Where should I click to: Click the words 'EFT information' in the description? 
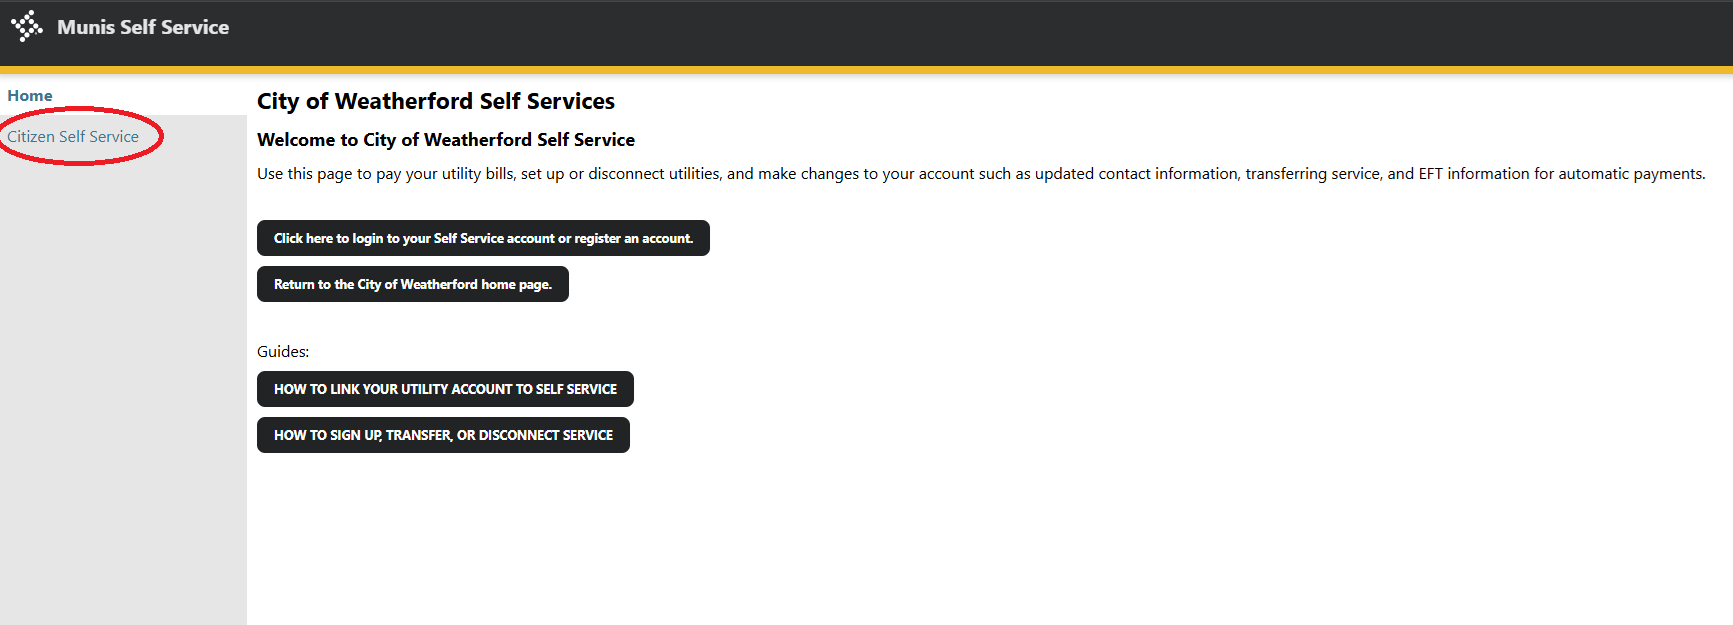(x=1473, y=174)
